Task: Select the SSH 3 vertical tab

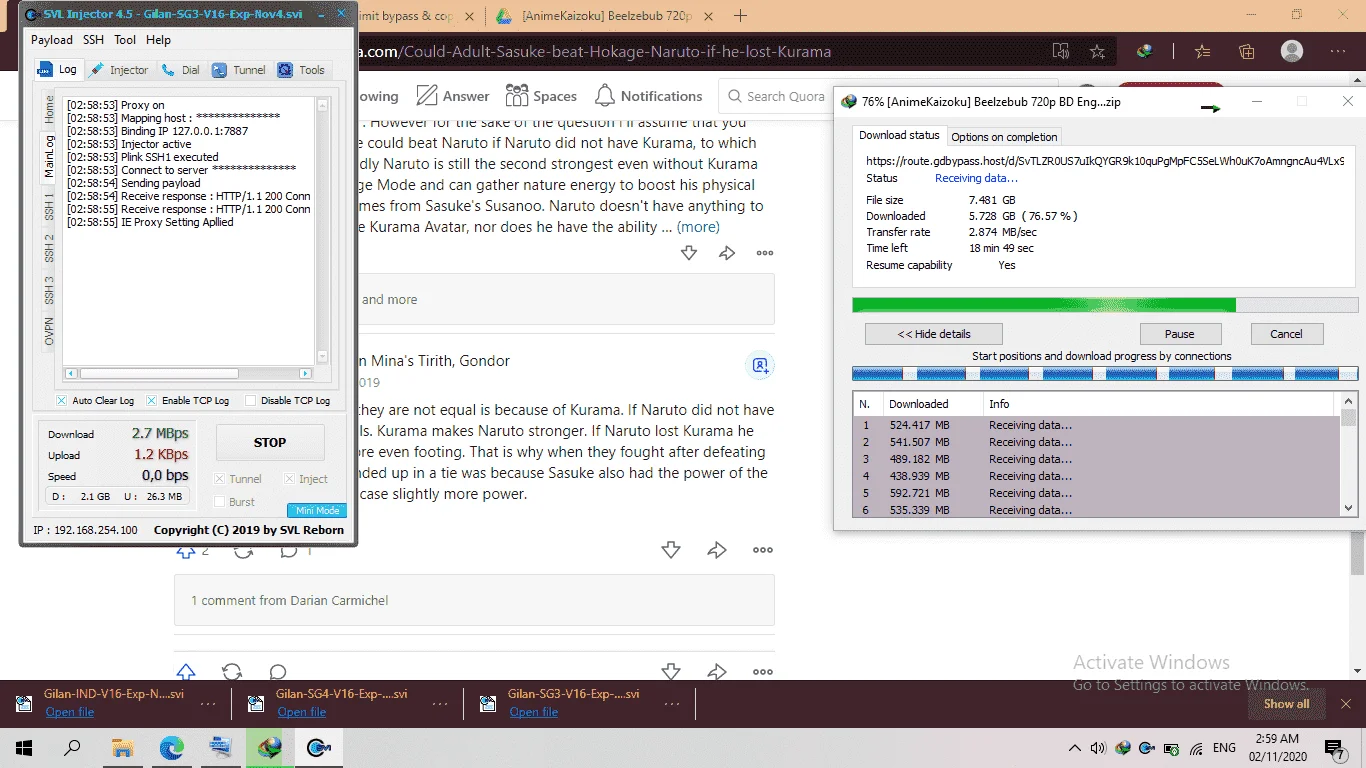Action: click(49, 290)
